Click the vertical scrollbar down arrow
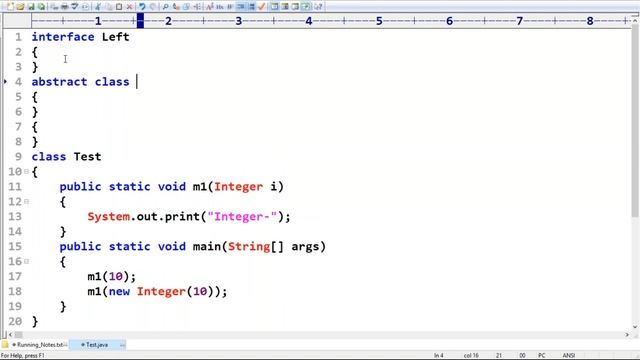640x360 pixels. click(635, 327)
